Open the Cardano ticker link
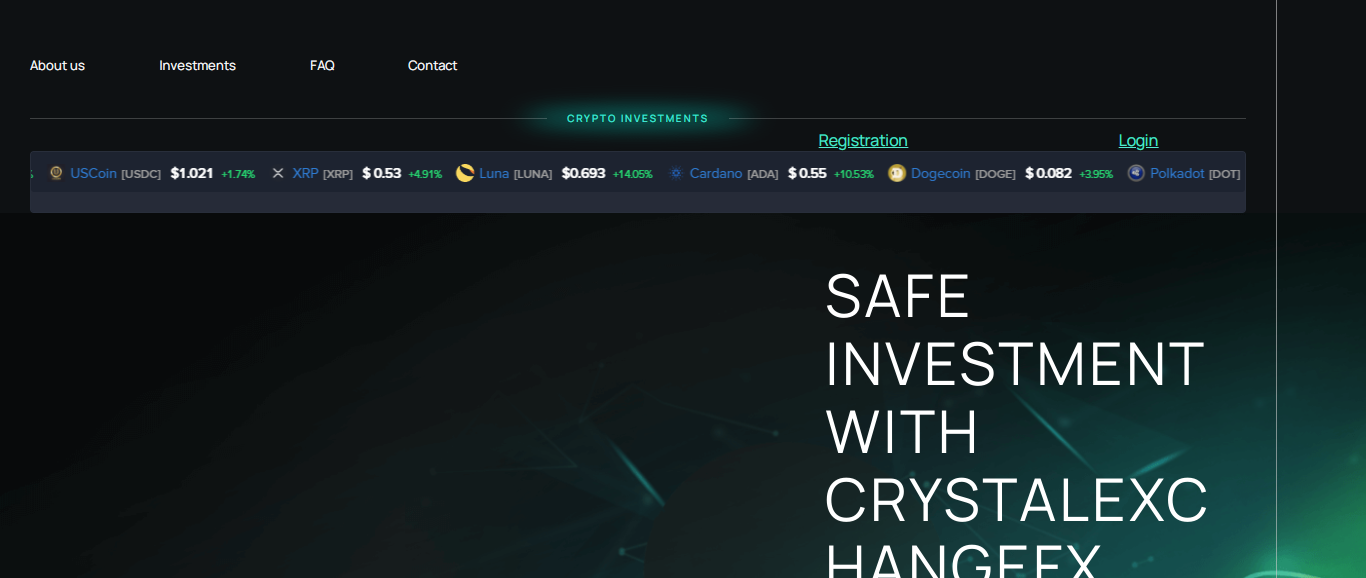Image resolution: width=1366 pixels, height=578 pixels. (x=716, y=173)
